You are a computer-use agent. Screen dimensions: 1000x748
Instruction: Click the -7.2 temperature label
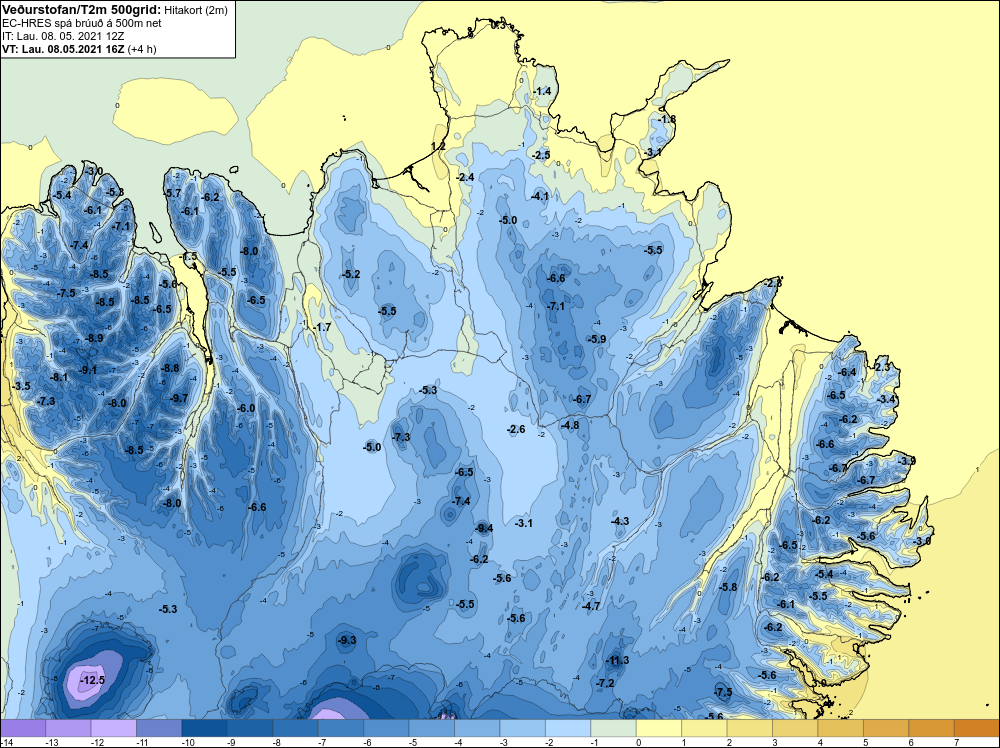(x=605, y=683)
